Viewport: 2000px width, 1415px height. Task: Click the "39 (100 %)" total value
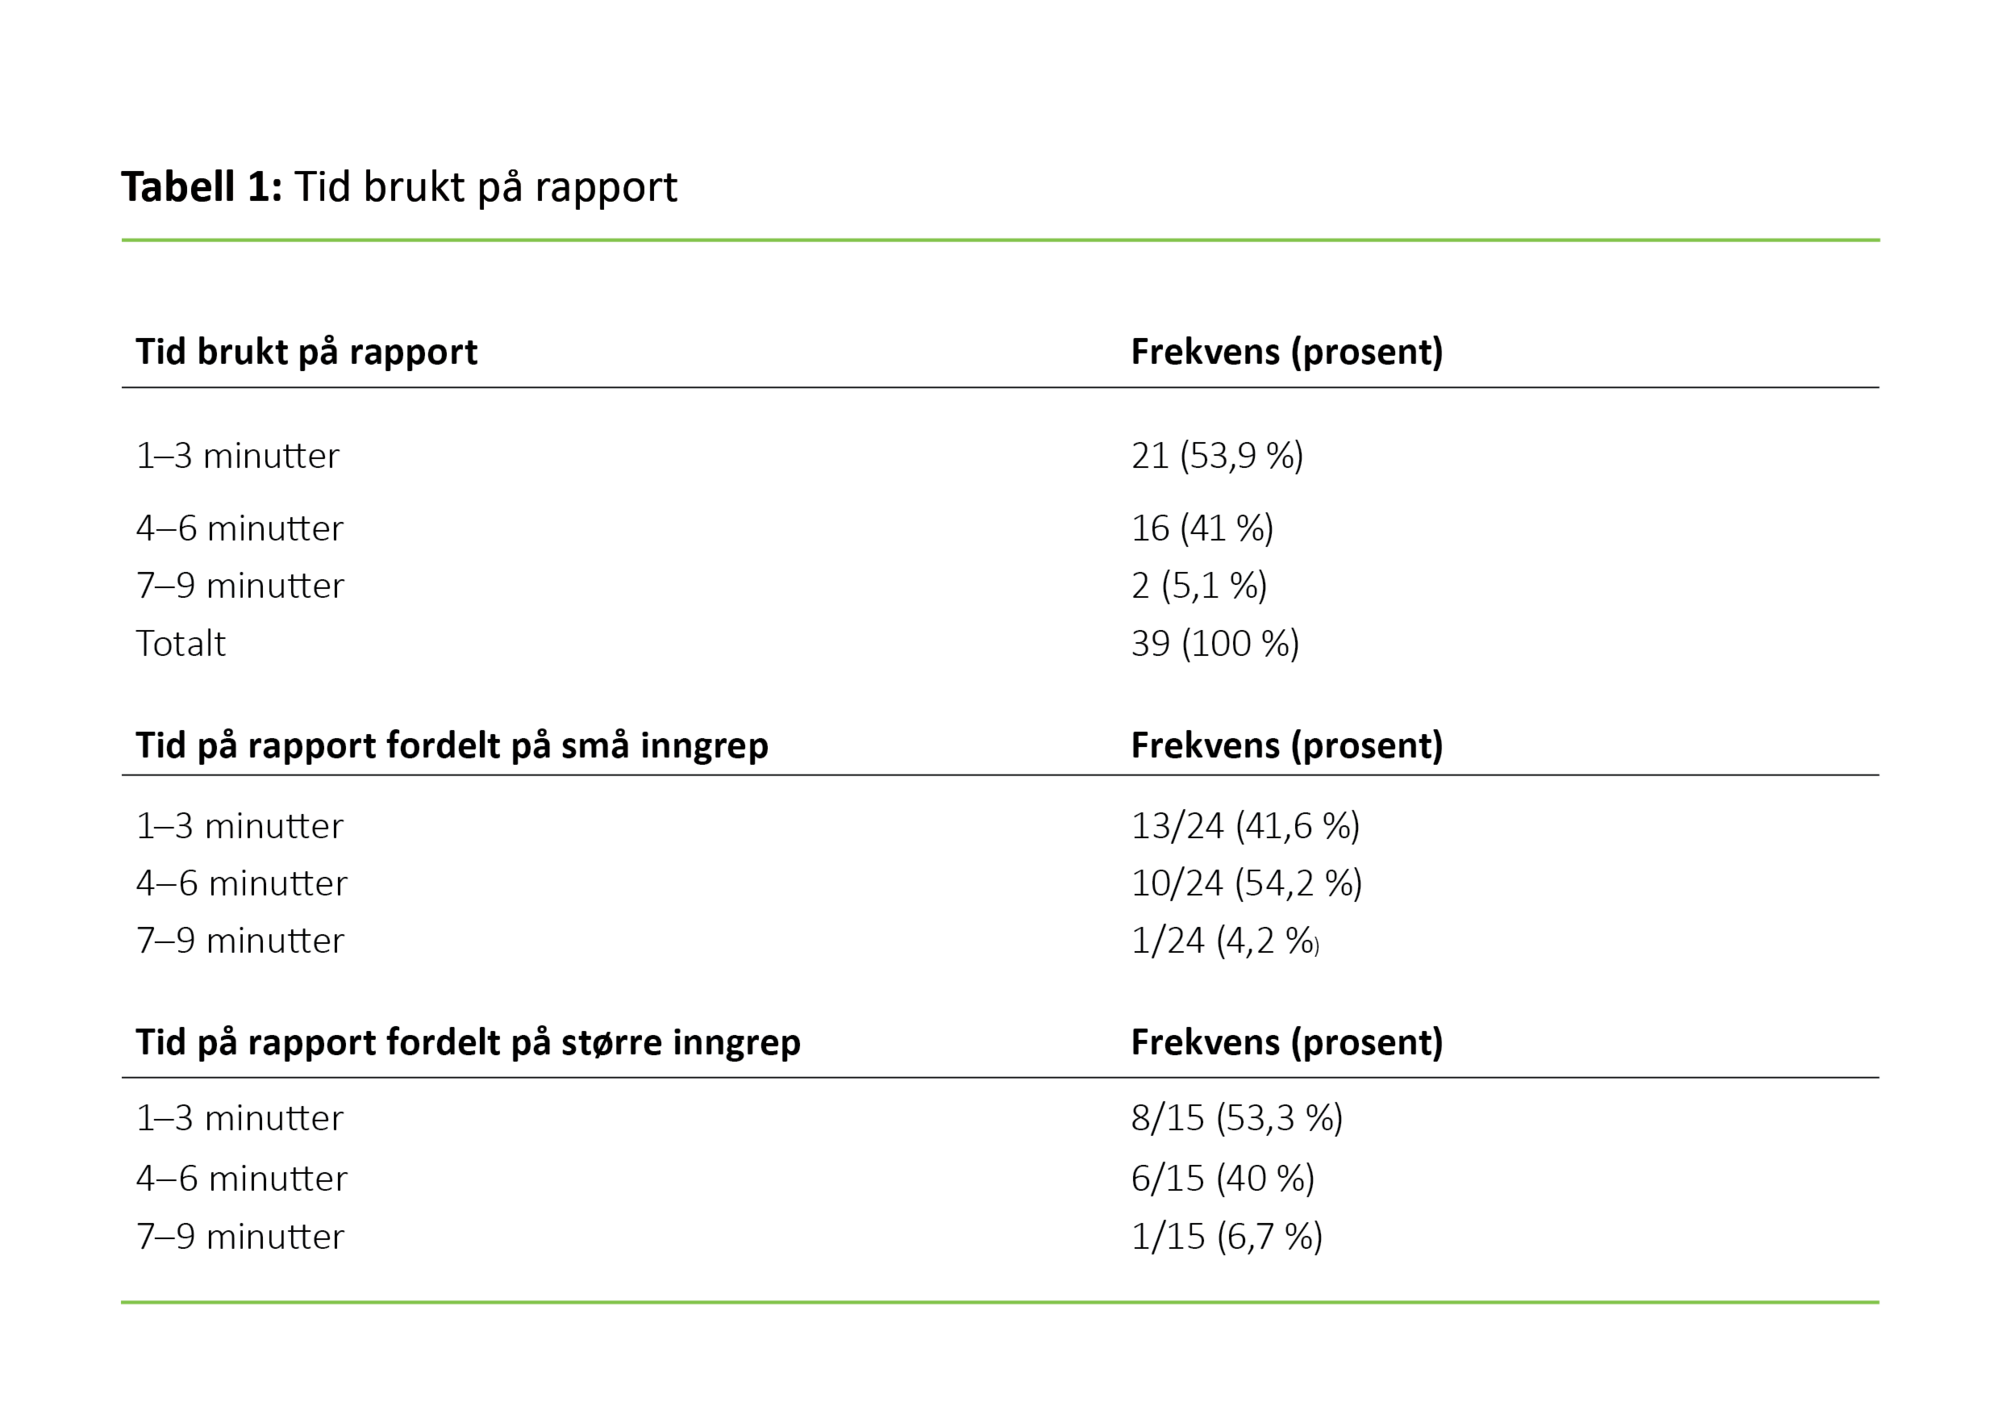point(1214,643)
